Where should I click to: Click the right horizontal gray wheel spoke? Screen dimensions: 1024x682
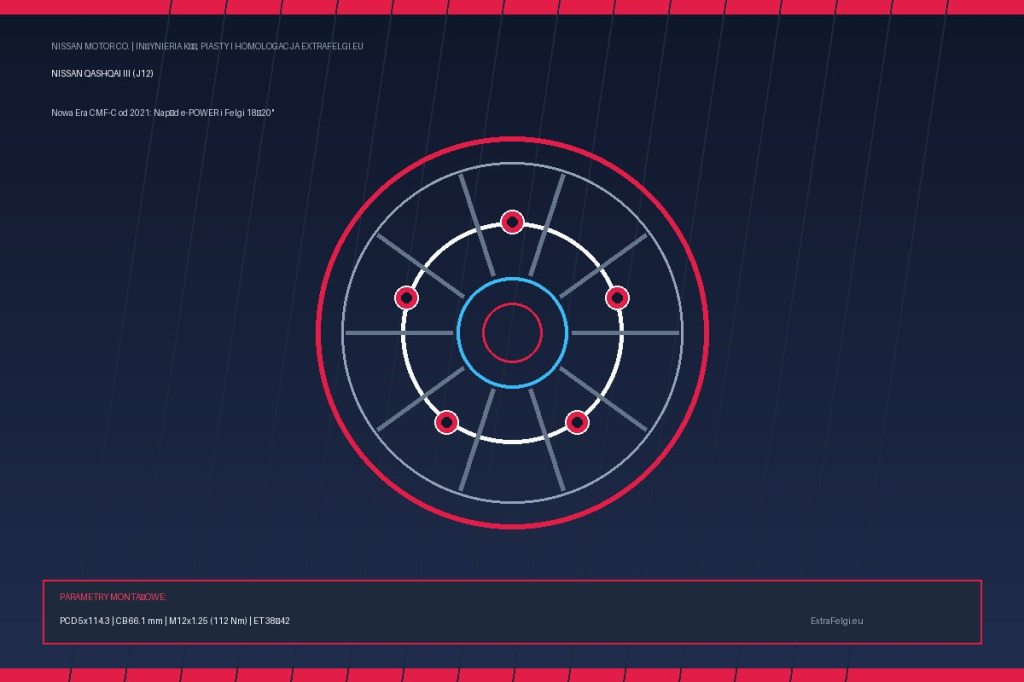click(626, 333)
